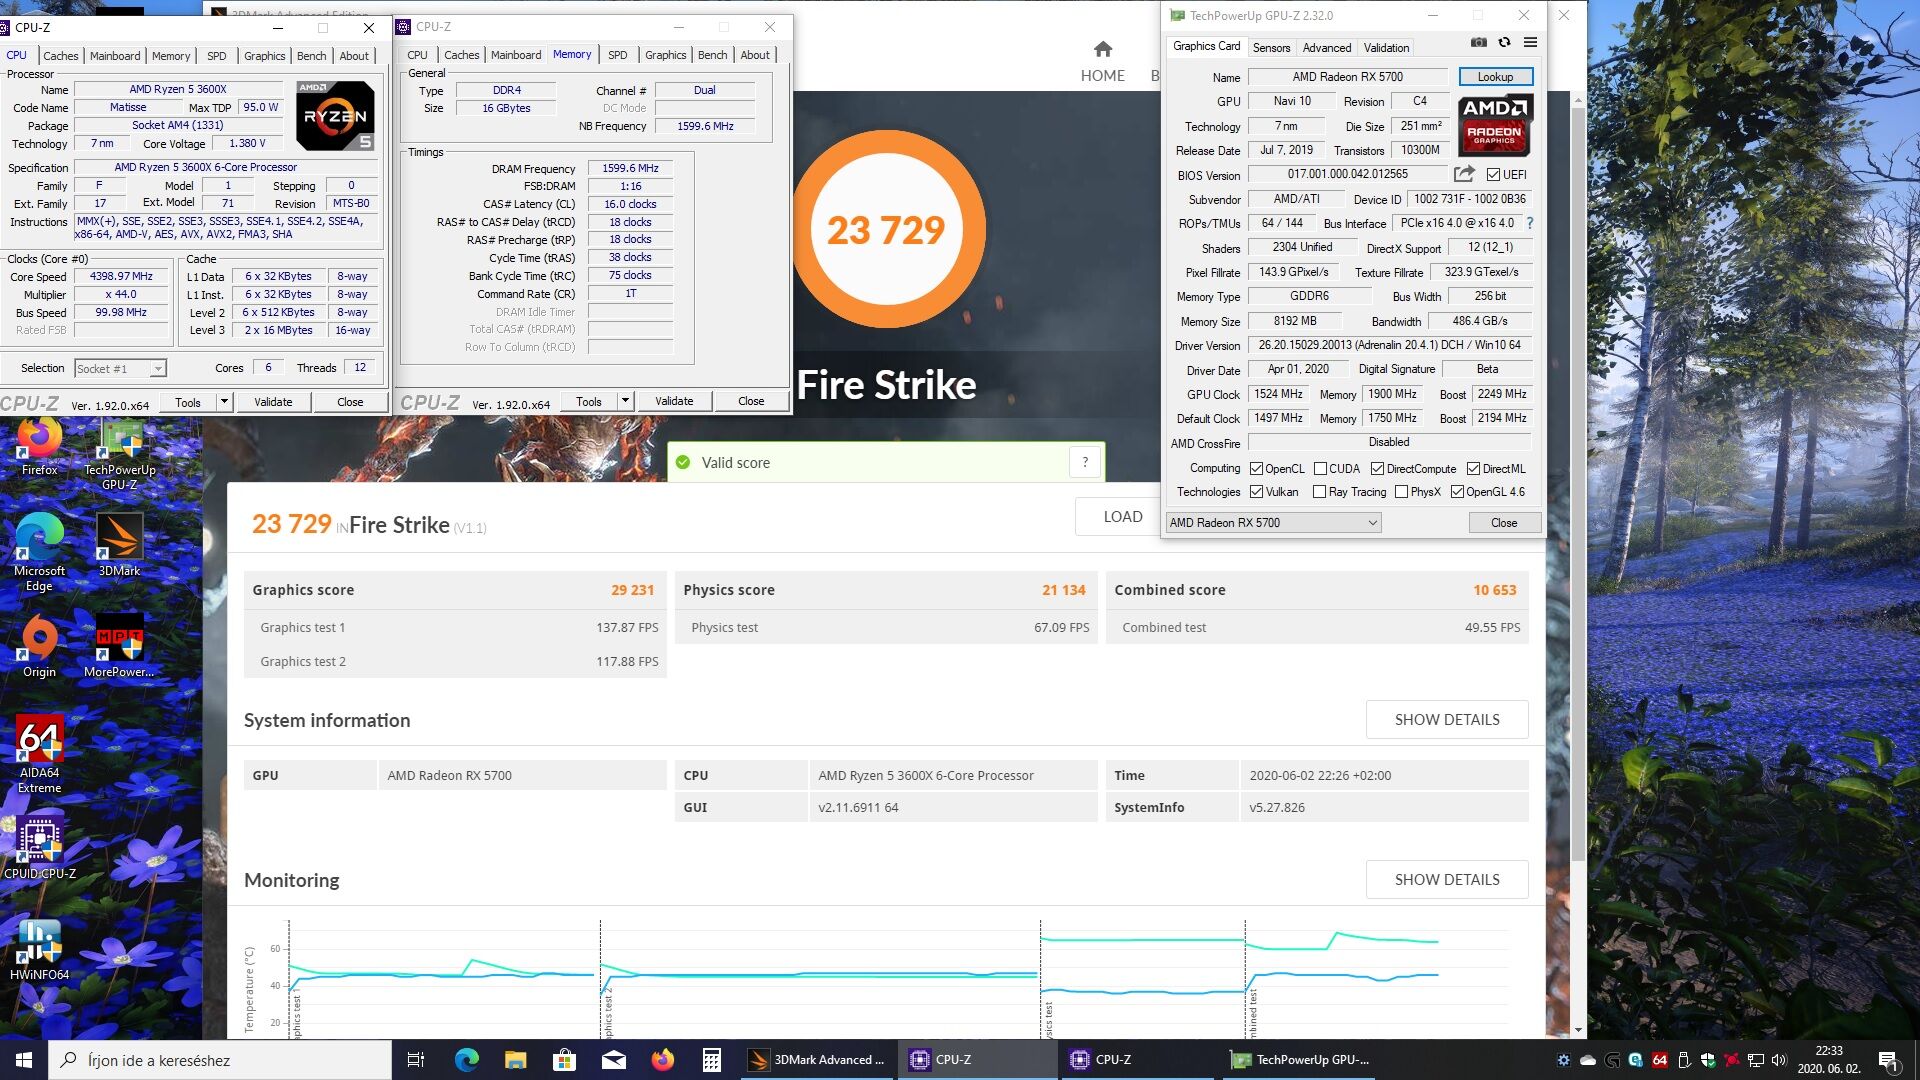1920x1080 pixels.
Task: Open AIDA64 Extreme desktop icon
Action: click(40, 756)
